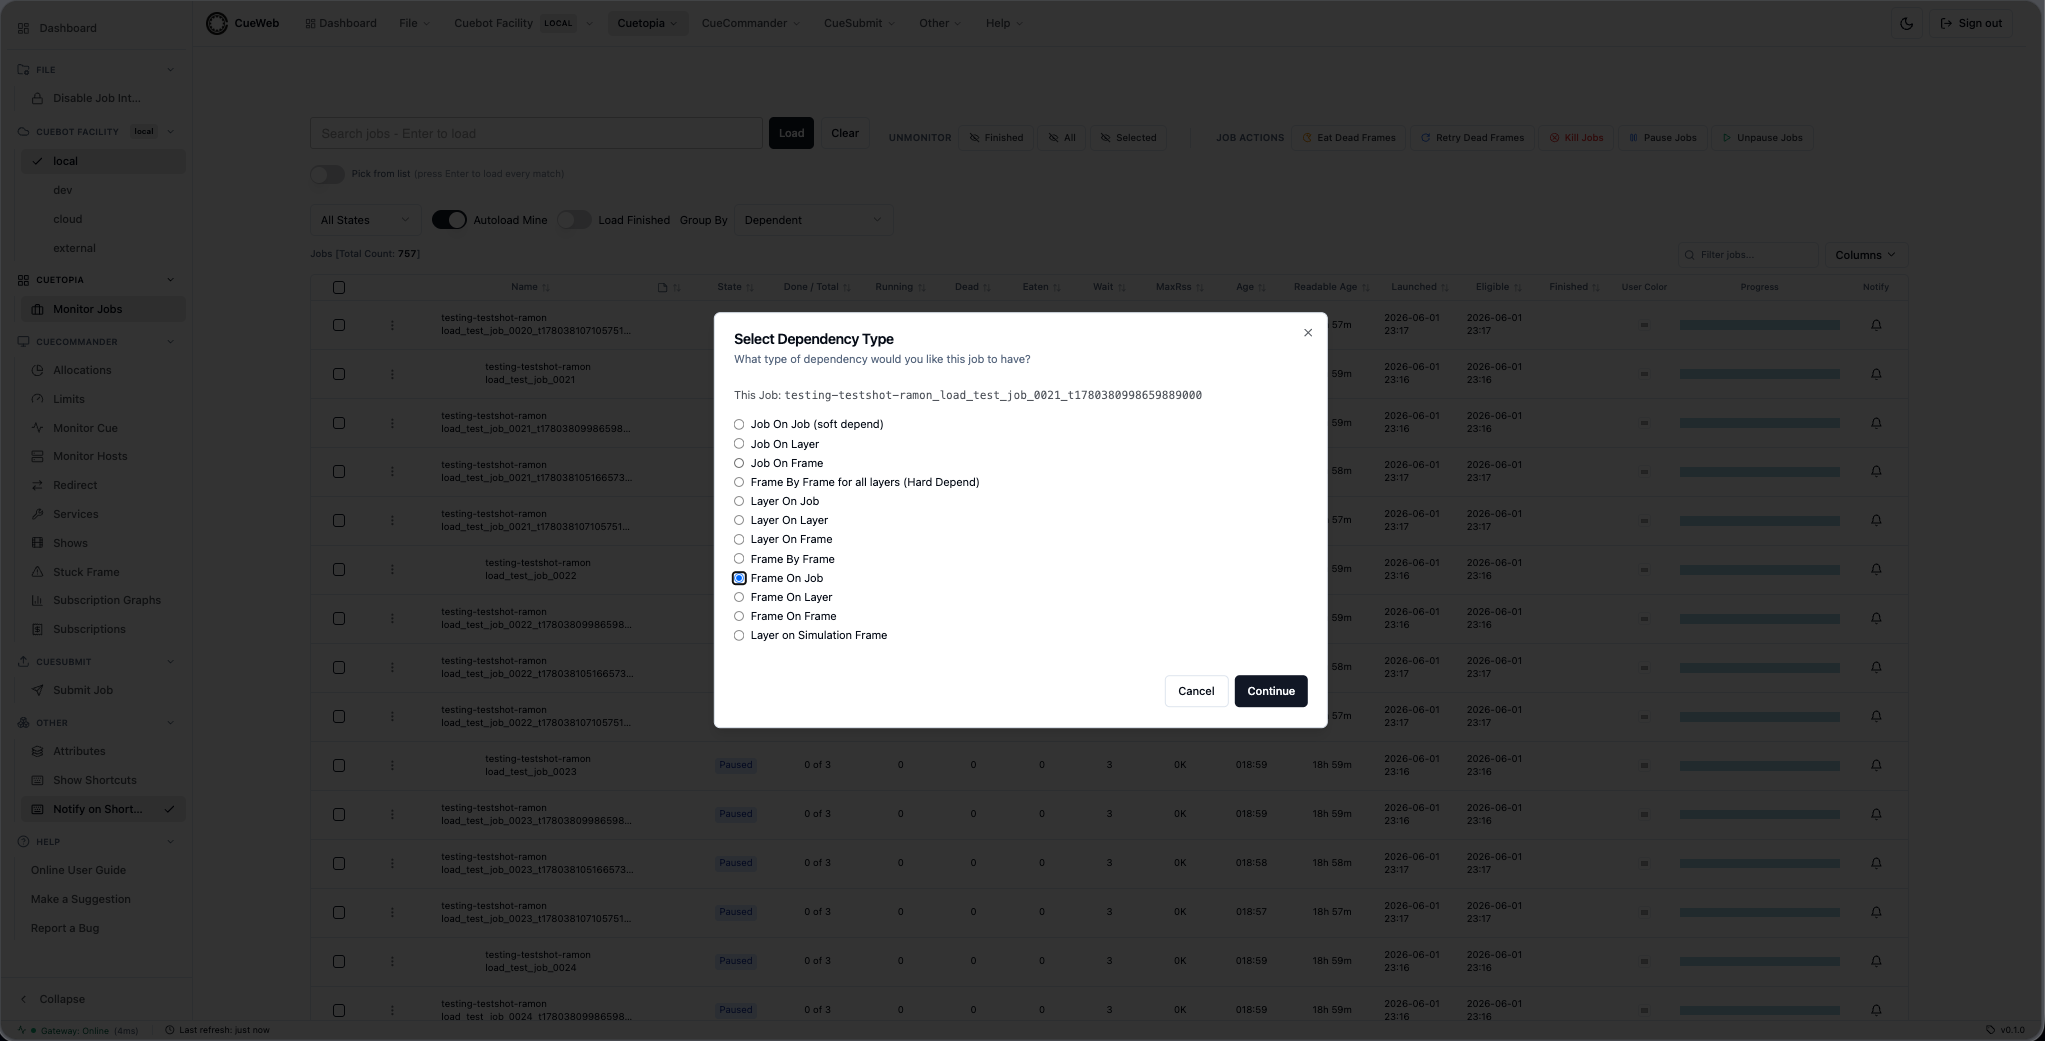
Task: Cancel the dependency type dialog
Action: point(1196,691)
